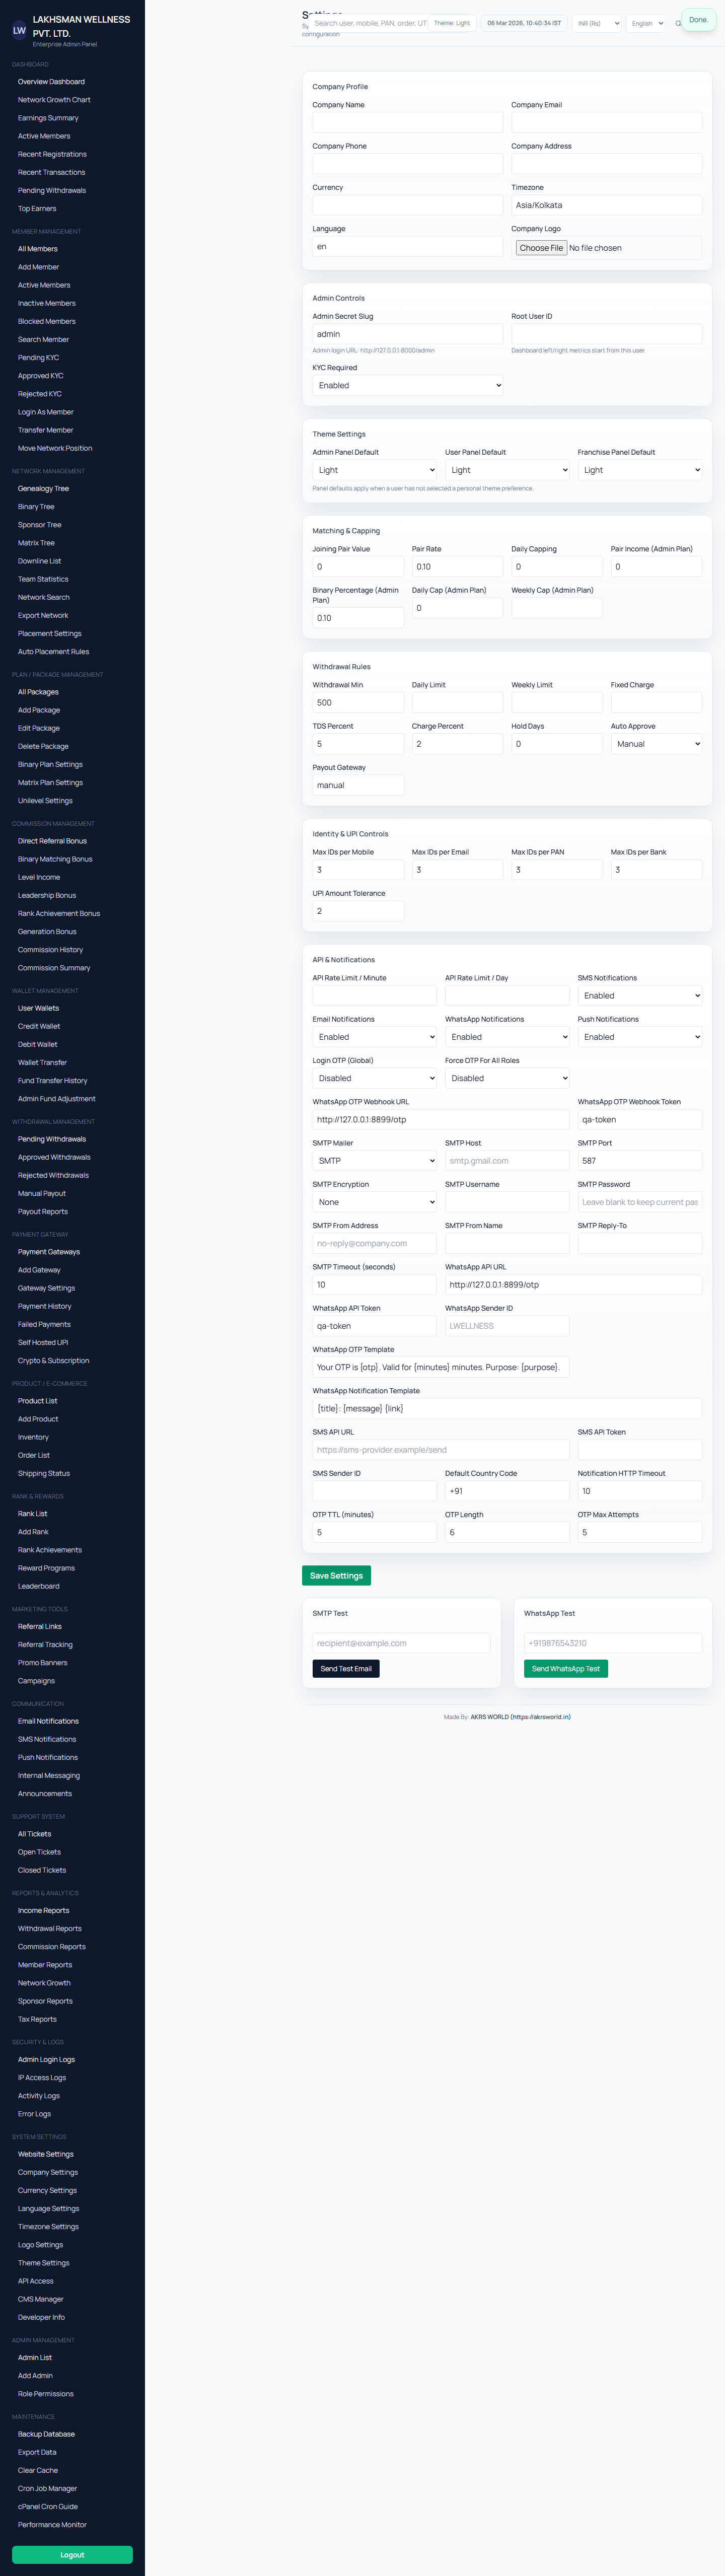The height and width of the screenshot is (2576, 725).
Task: Focus the header search user box
Action: (x=368, y=23)
